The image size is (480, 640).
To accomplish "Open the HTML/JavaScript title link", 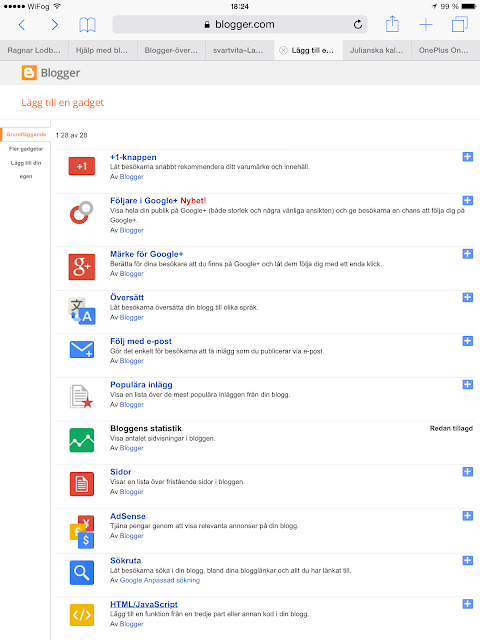I will tap(144, 604).
